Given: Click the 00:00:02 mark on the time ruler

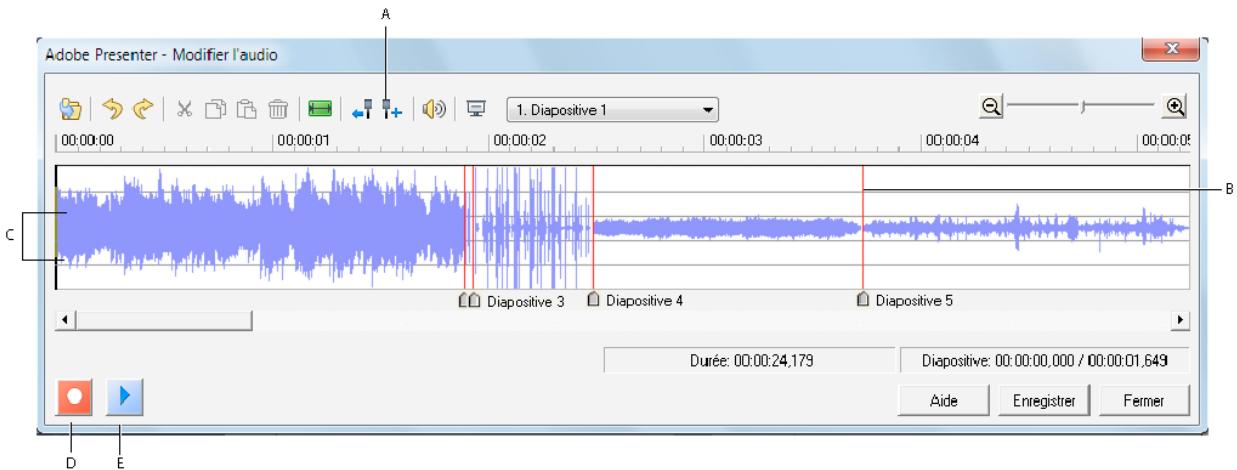Looking at the screenshot, I should coord(518,140).
